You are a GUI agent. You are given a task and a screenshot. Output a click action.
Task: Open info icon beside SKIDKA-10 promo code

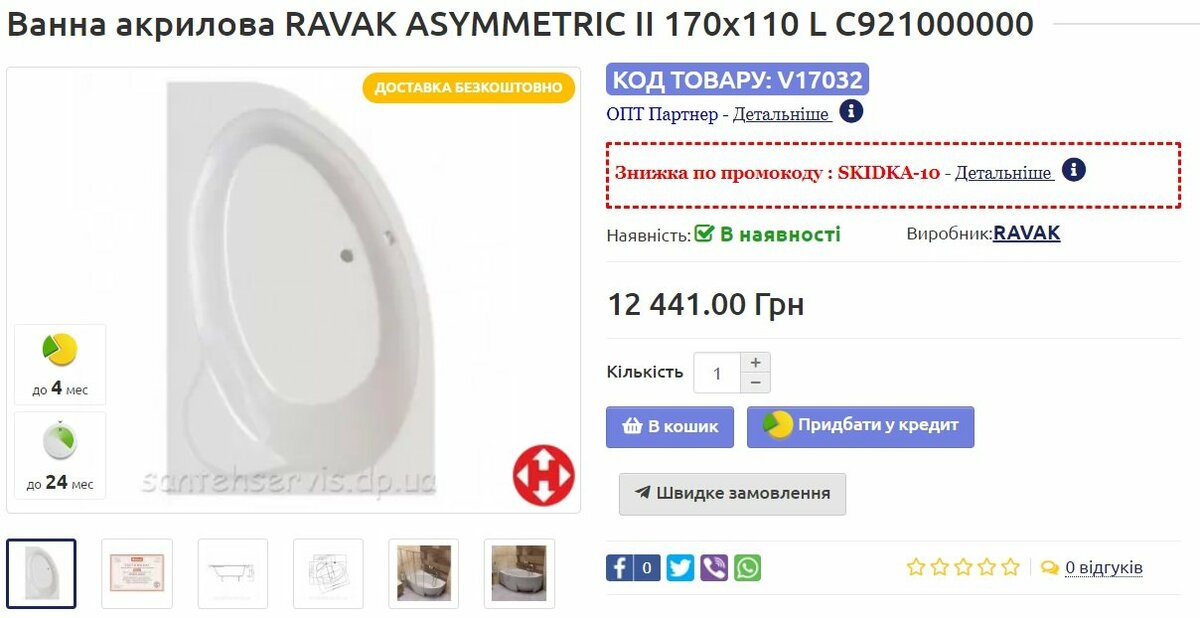(1074, 169)
